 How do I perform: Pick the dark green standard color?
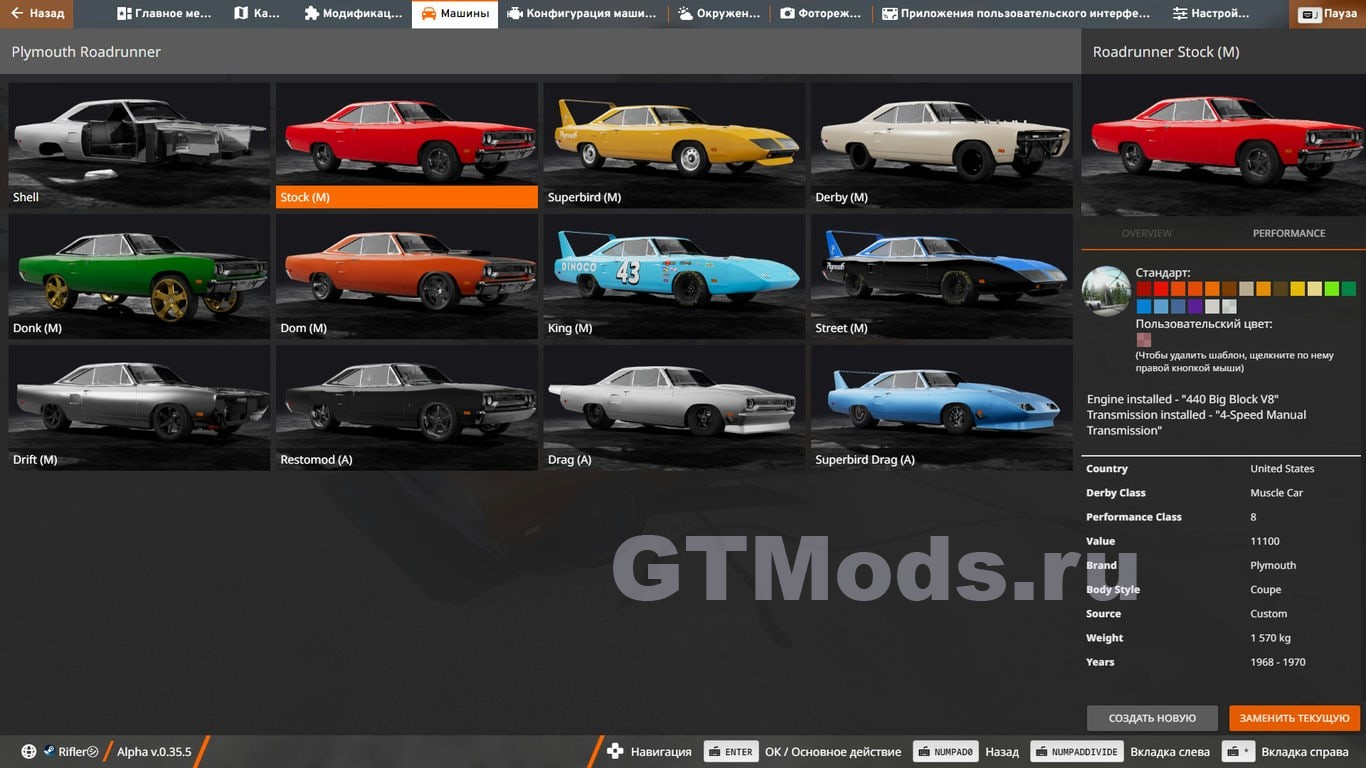pyautogui.click(x=1349, y=289)
